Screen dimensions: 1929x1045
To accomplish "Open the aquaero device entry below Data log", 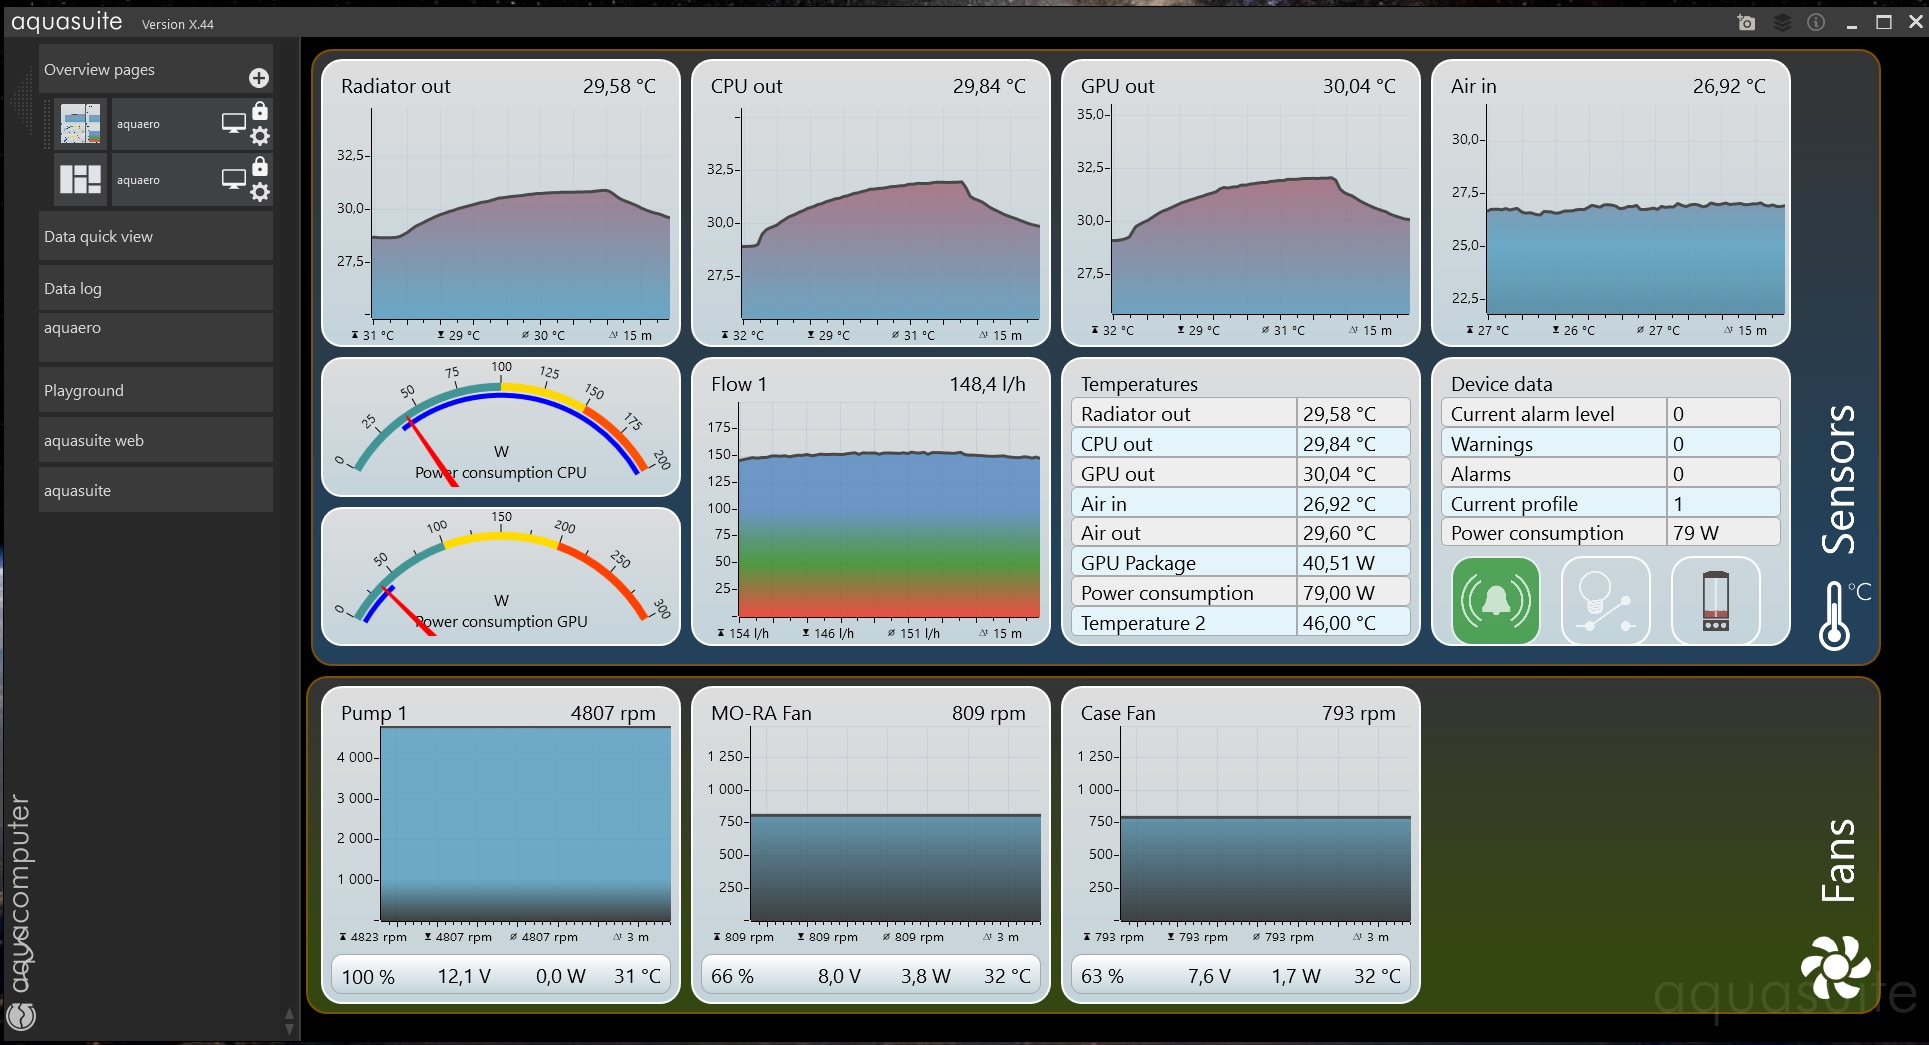I will [156, 337].
